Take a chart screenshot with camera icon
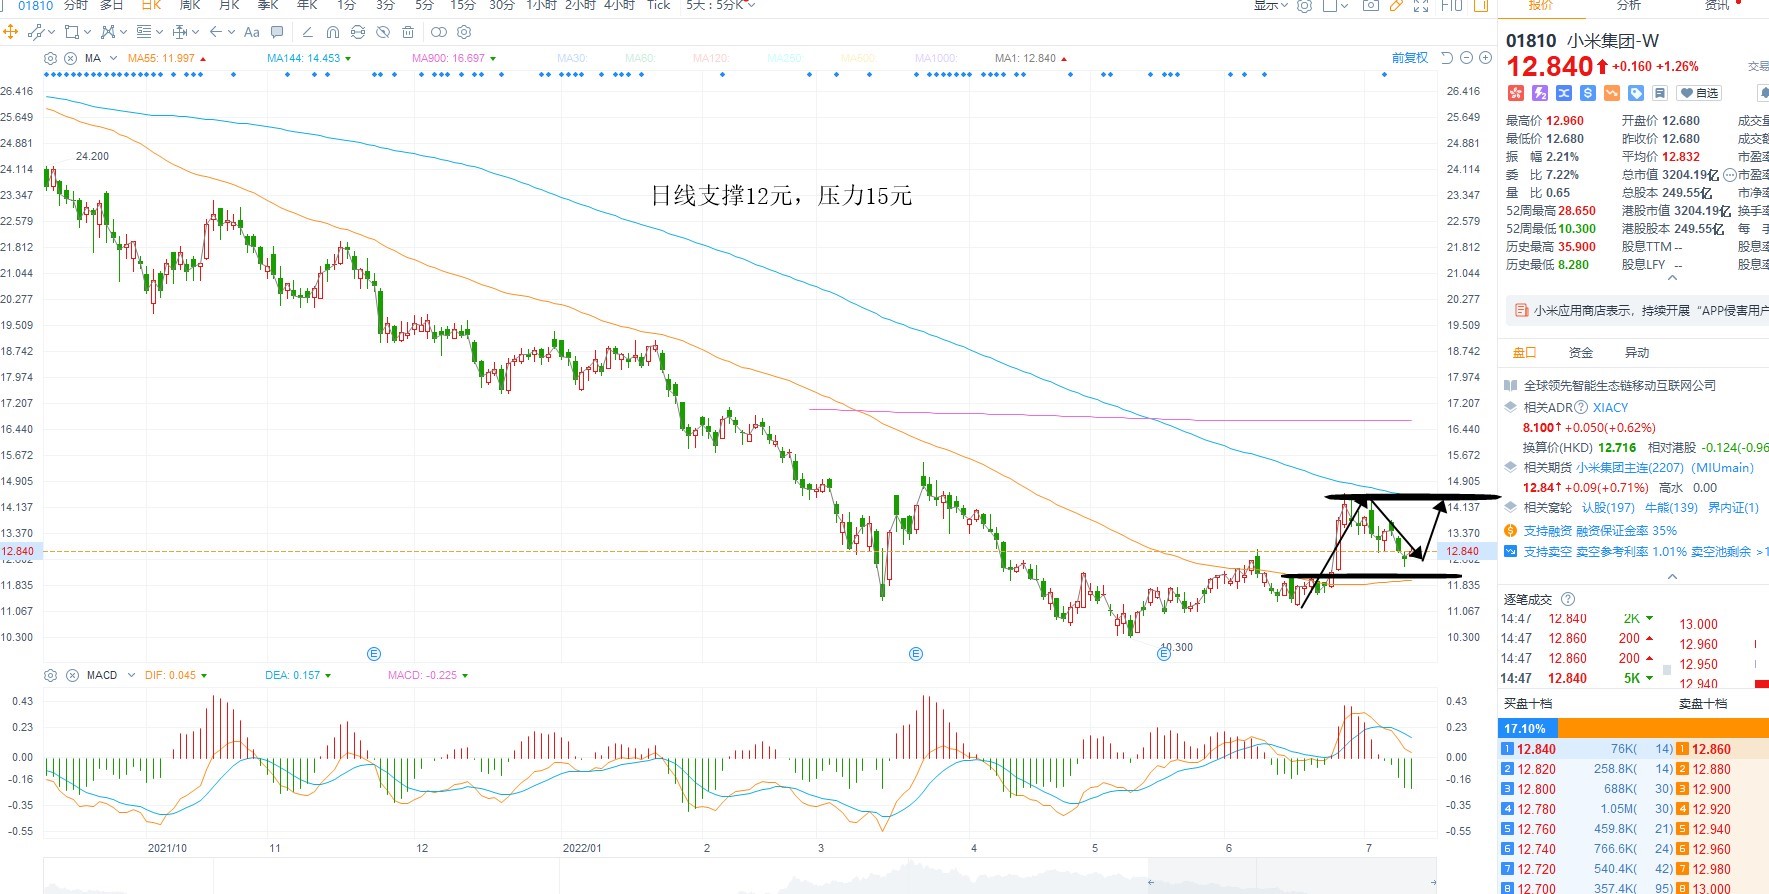The image size is (1769, 894). click(1371, 5)
